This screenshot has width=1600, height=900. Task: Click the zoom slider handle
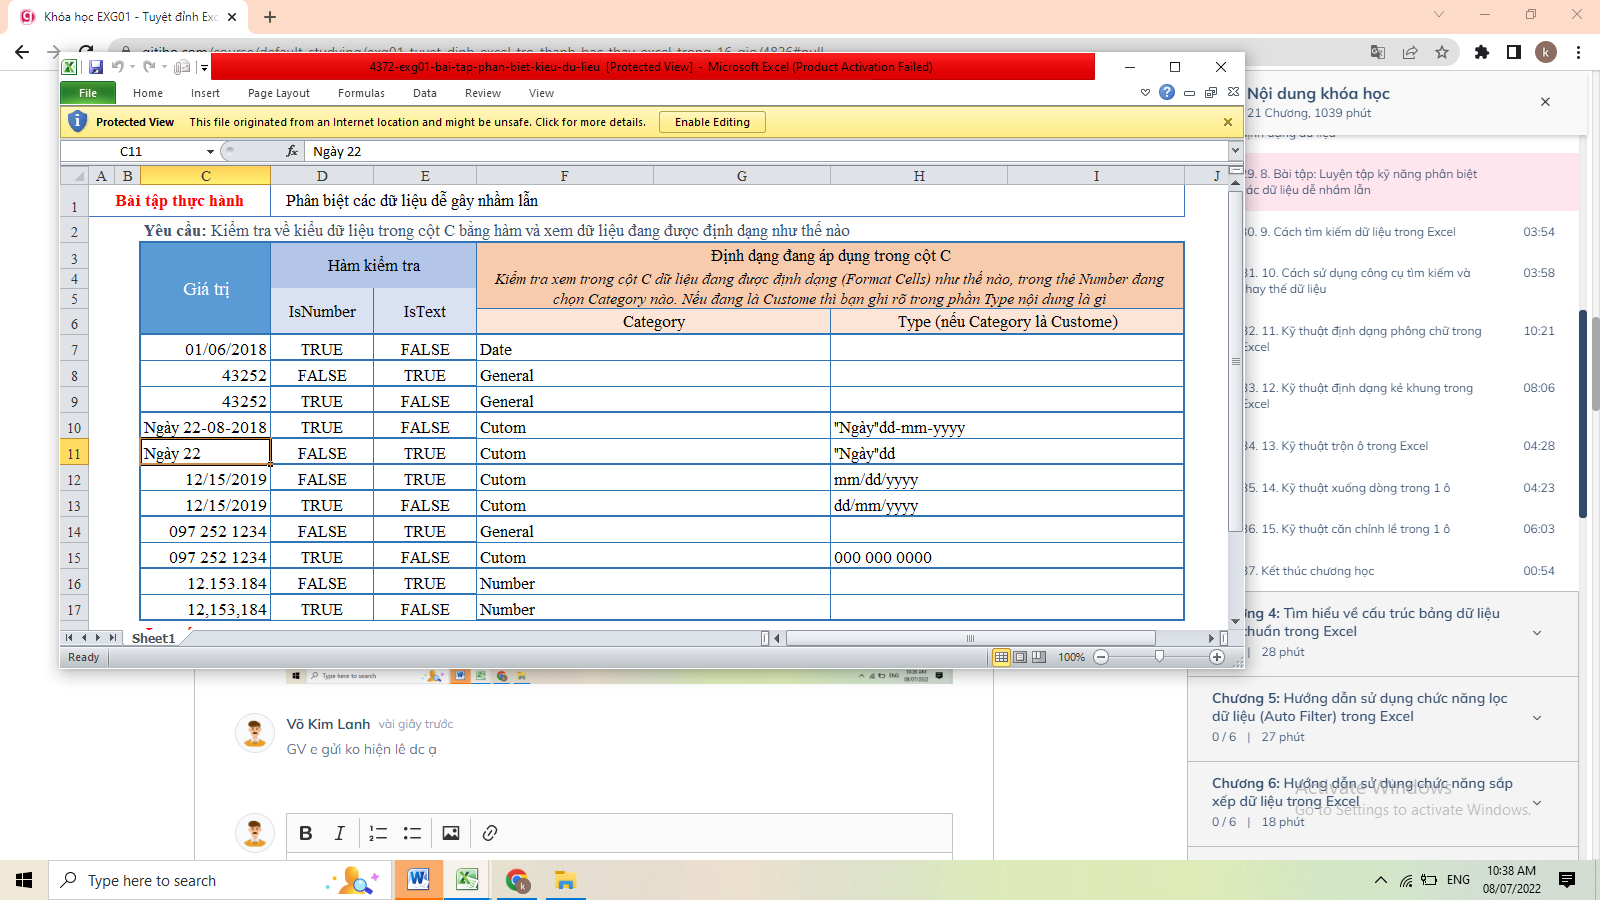tap(1159, 657)
